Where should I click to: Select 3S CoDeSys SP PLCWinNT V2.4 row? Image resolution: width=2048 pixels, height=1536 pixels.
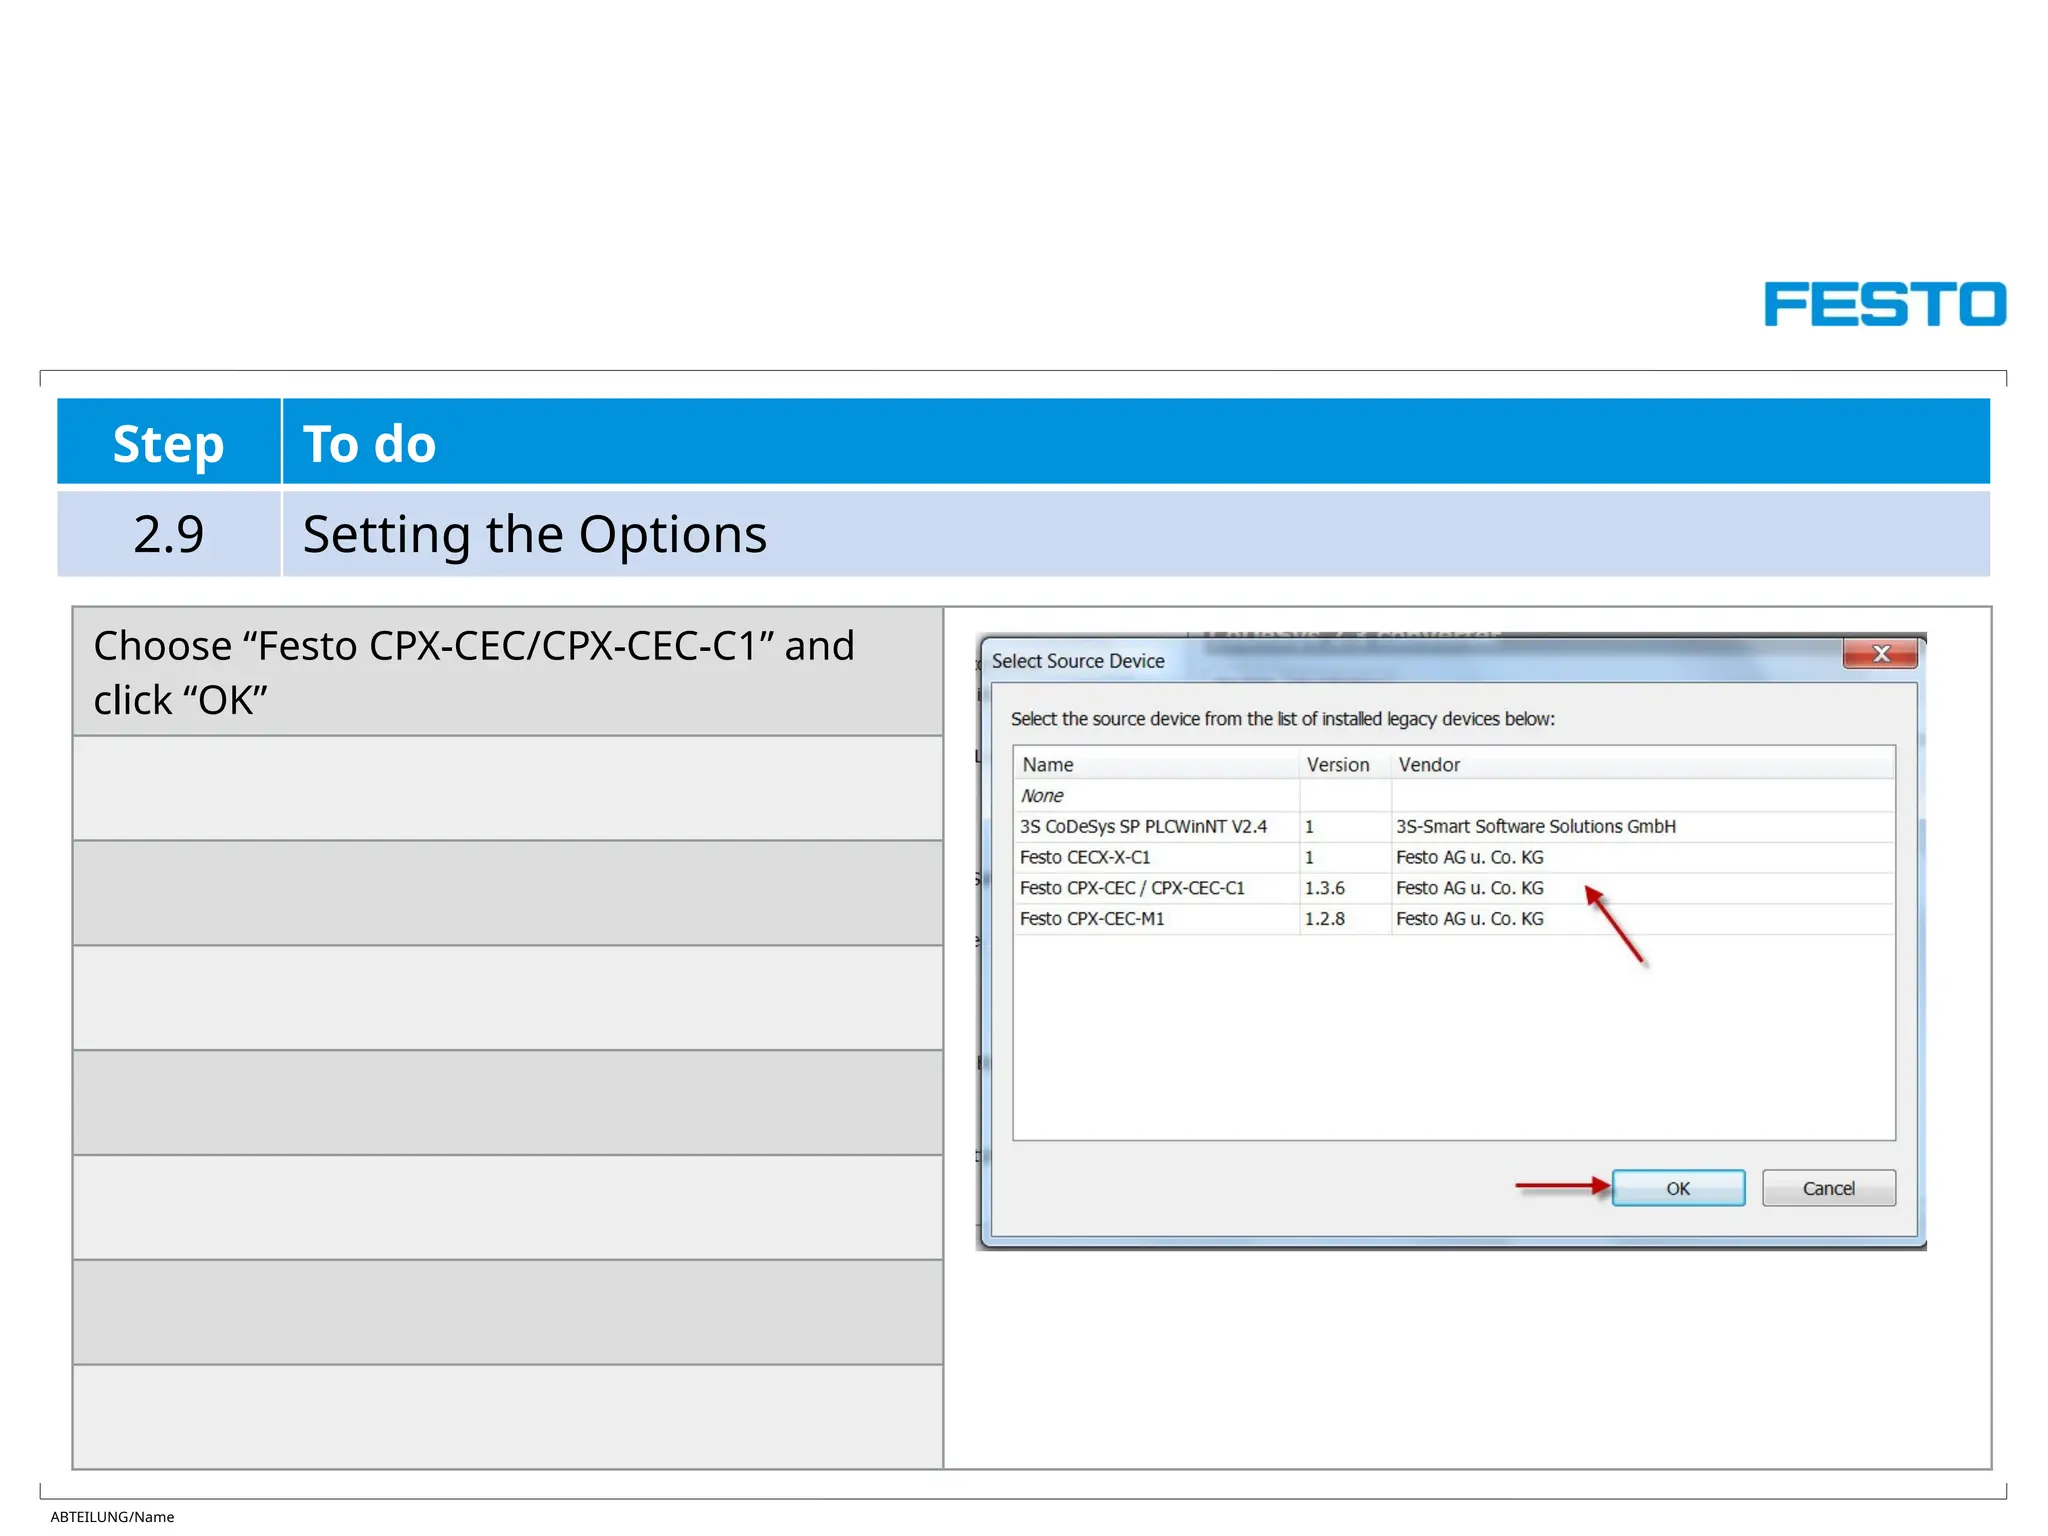pyautogui.click(x=1454, y=827)
